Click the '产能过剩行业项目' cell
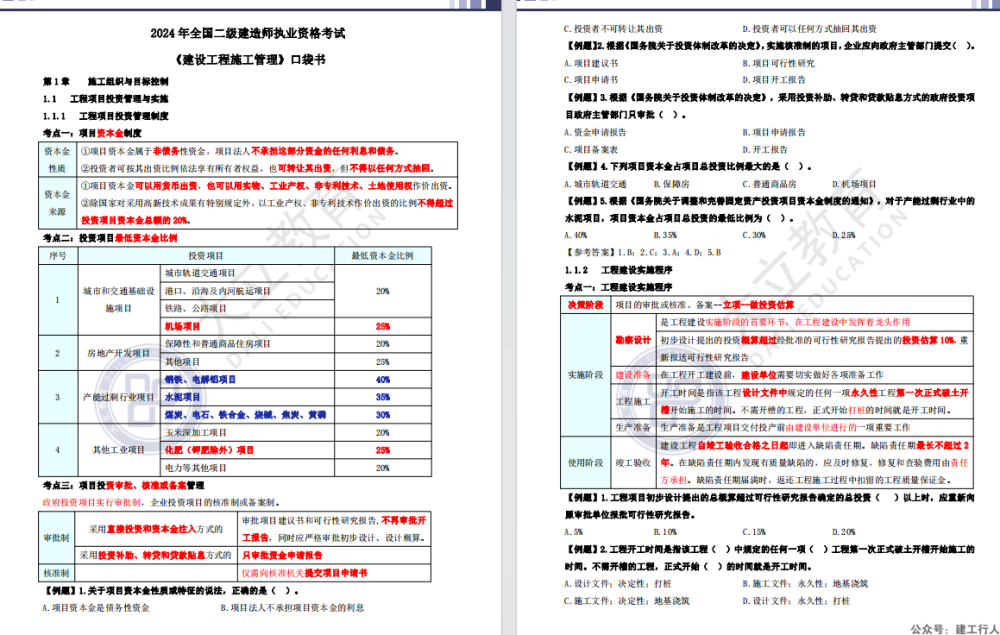 (119, 397)
